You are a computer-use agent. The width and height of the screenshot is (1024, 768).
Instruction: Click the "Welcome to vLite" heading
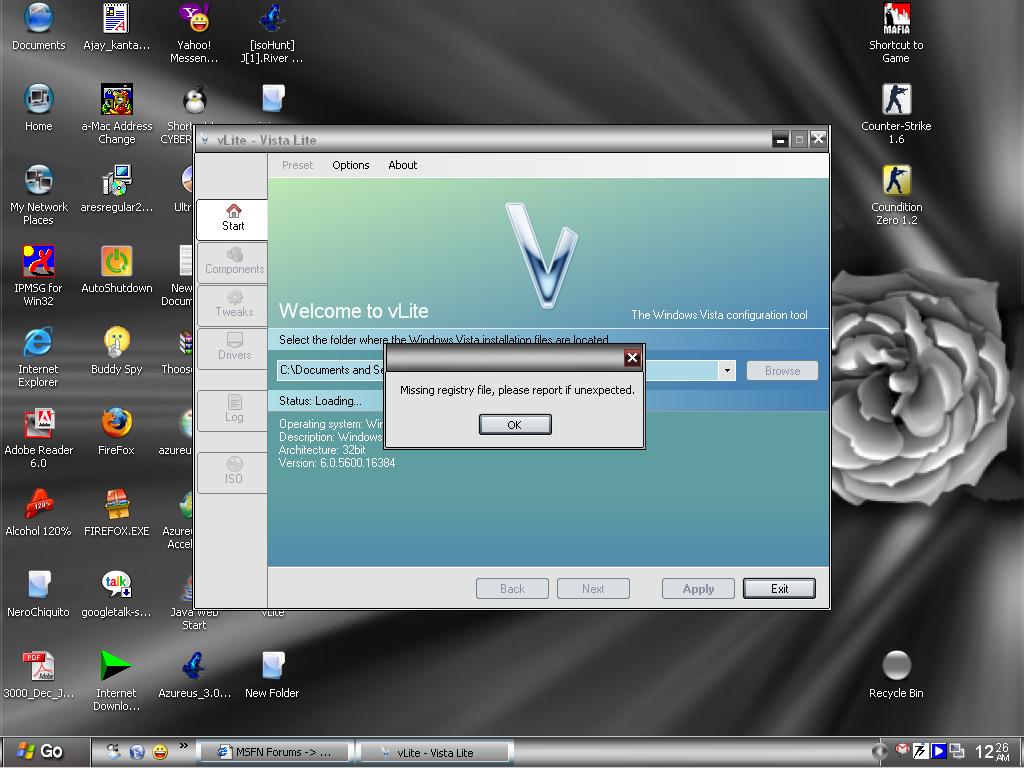[353, 311]
